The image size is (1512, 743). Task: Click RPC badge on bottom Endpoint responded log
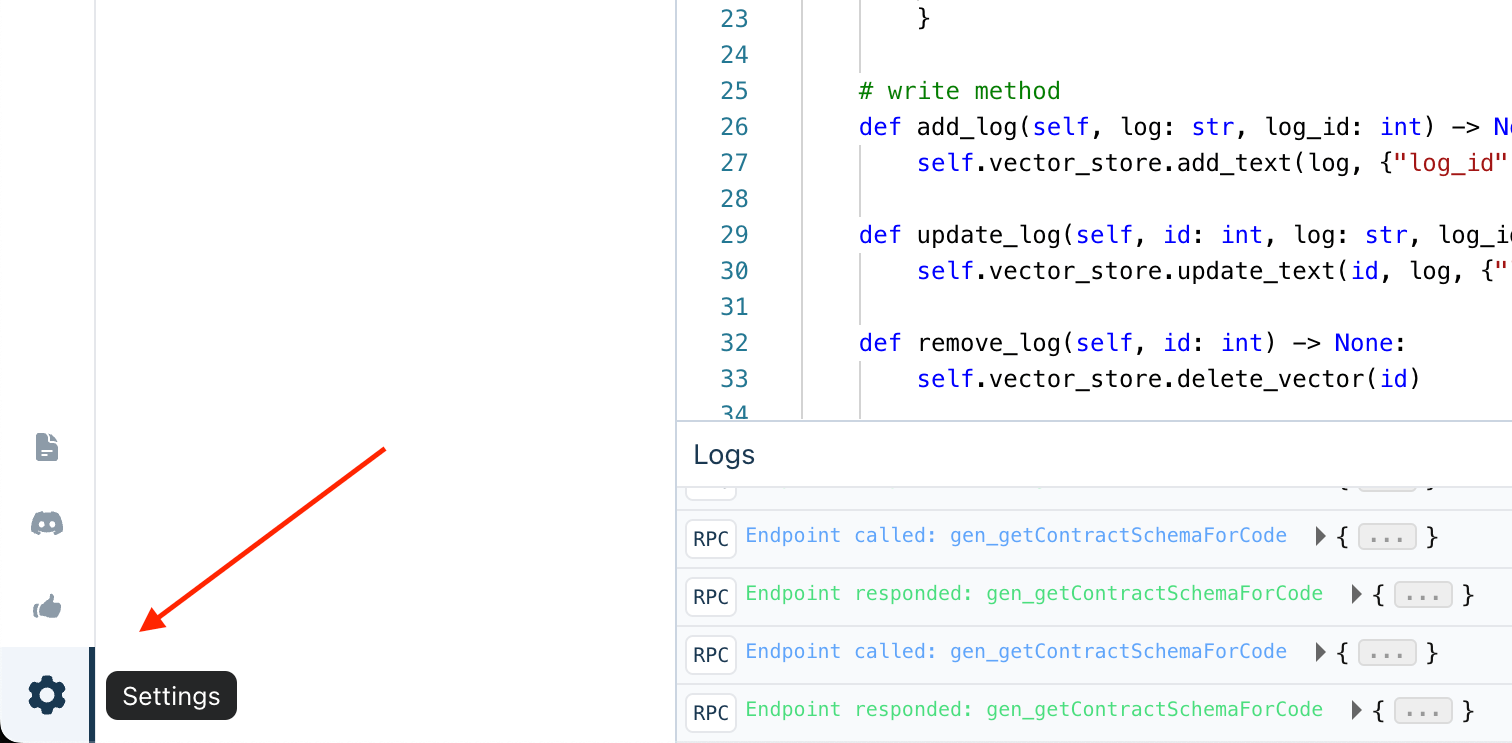click(x=711, y=712)
